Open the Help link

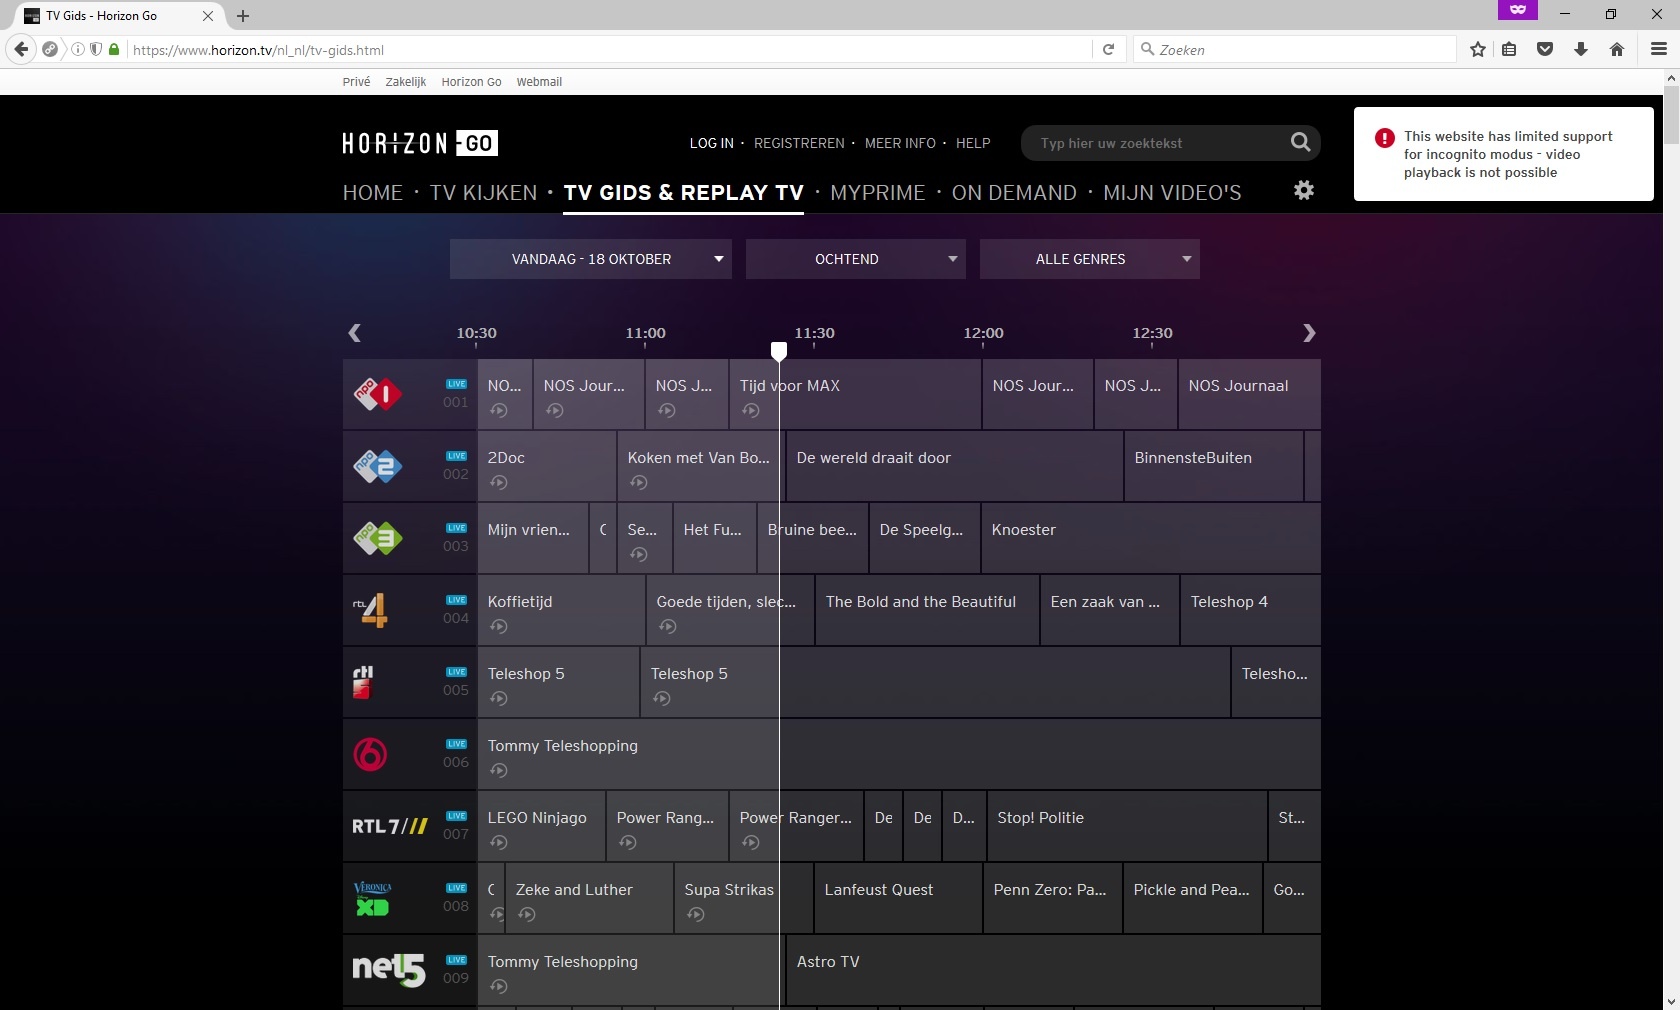973,143
